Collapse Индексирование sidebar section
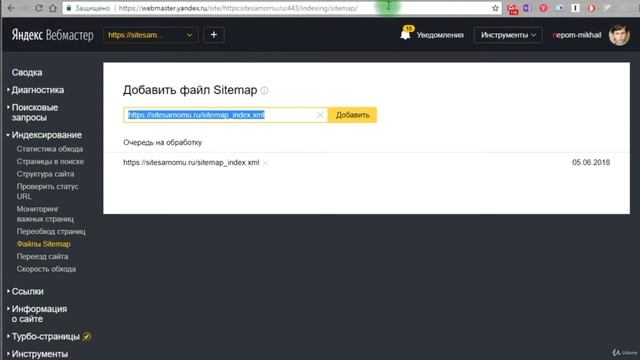Viewport: 640px width, 360px height. tap(47, 135)
